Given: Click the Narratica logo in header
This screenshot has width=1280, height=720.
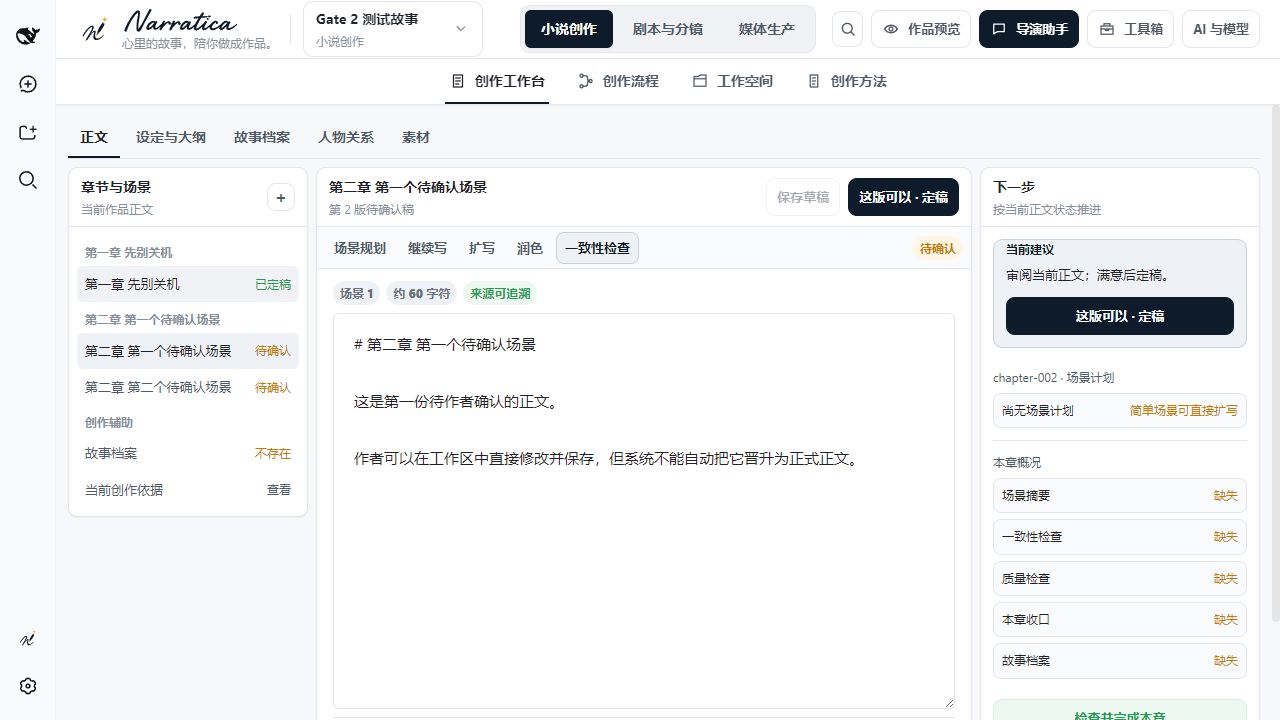Looking at the screenshot, I should [179, 29].
